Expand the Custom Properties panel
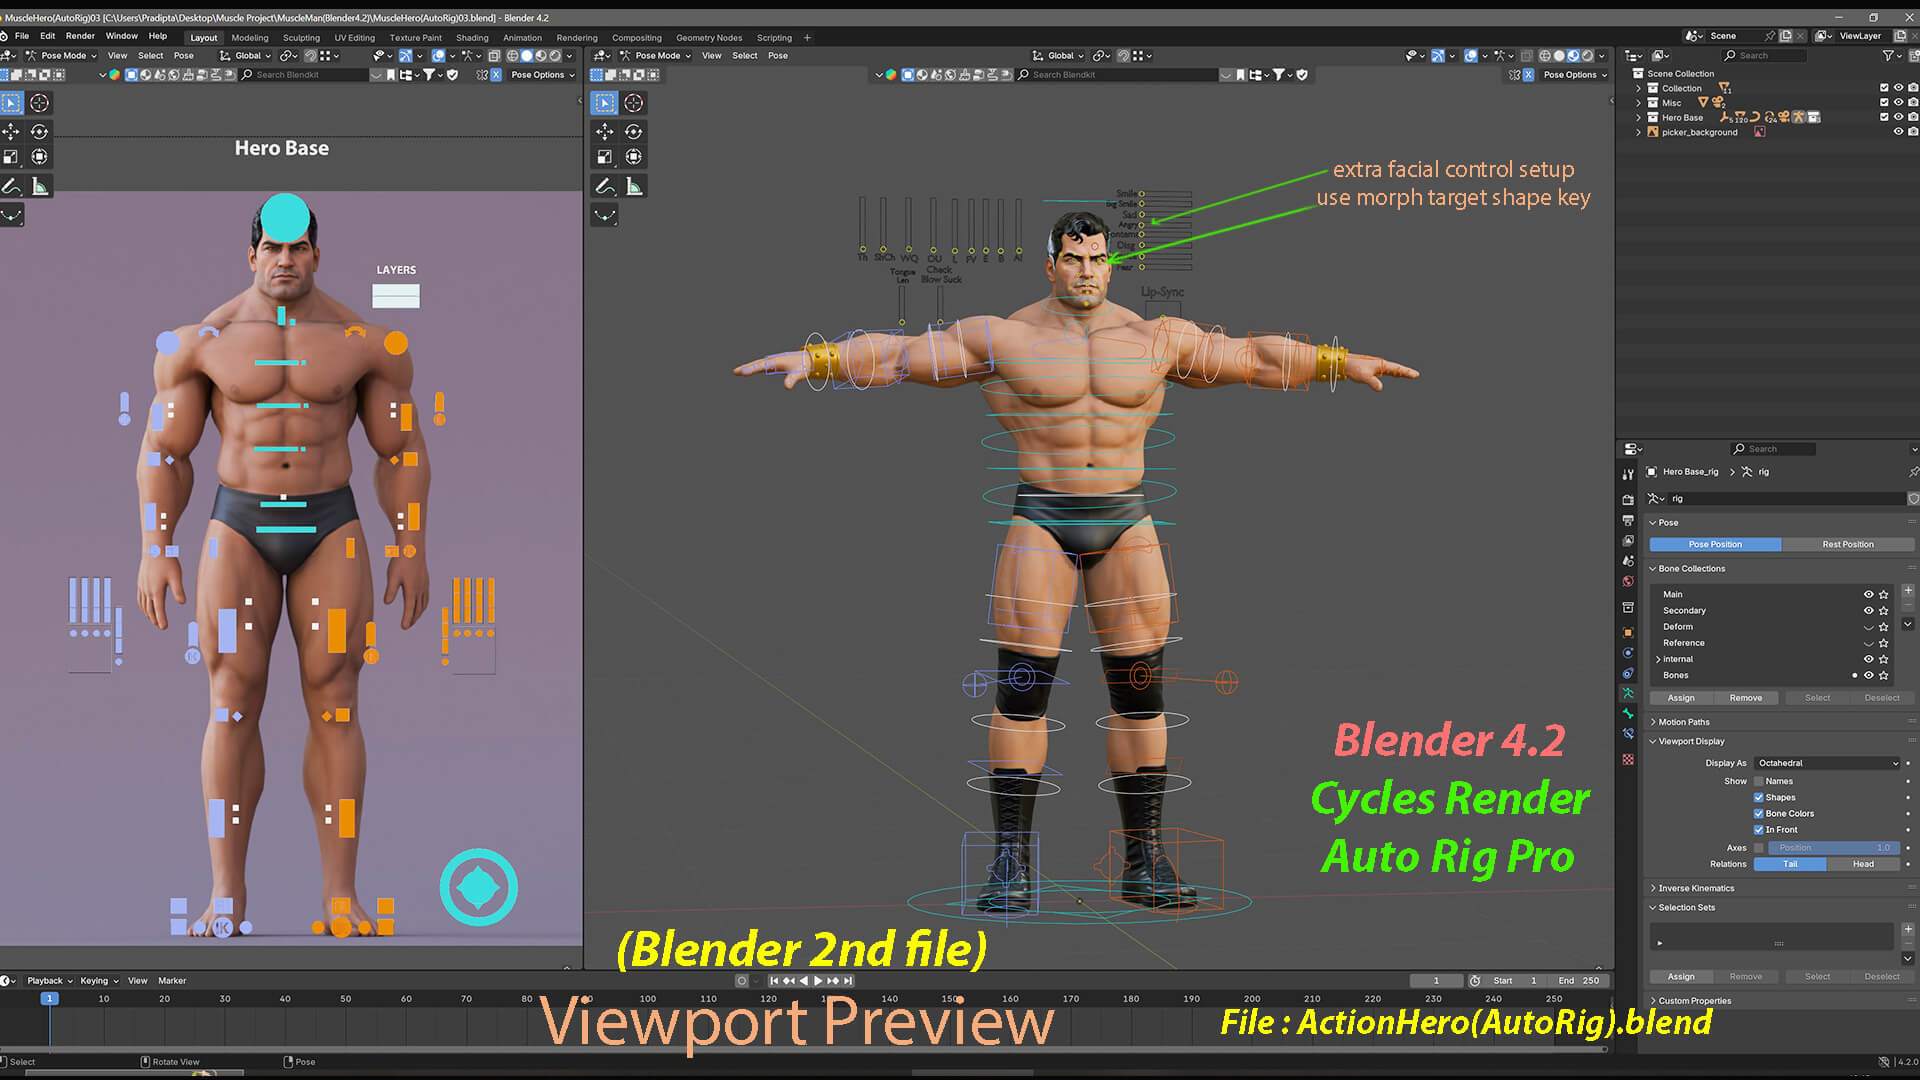This screenshot has height=1080, width=1920. click(1694, 1001)
